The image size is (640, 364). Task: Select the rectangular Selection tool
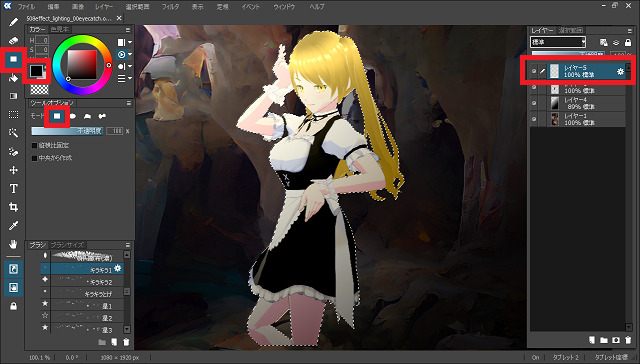pos(13,115)
